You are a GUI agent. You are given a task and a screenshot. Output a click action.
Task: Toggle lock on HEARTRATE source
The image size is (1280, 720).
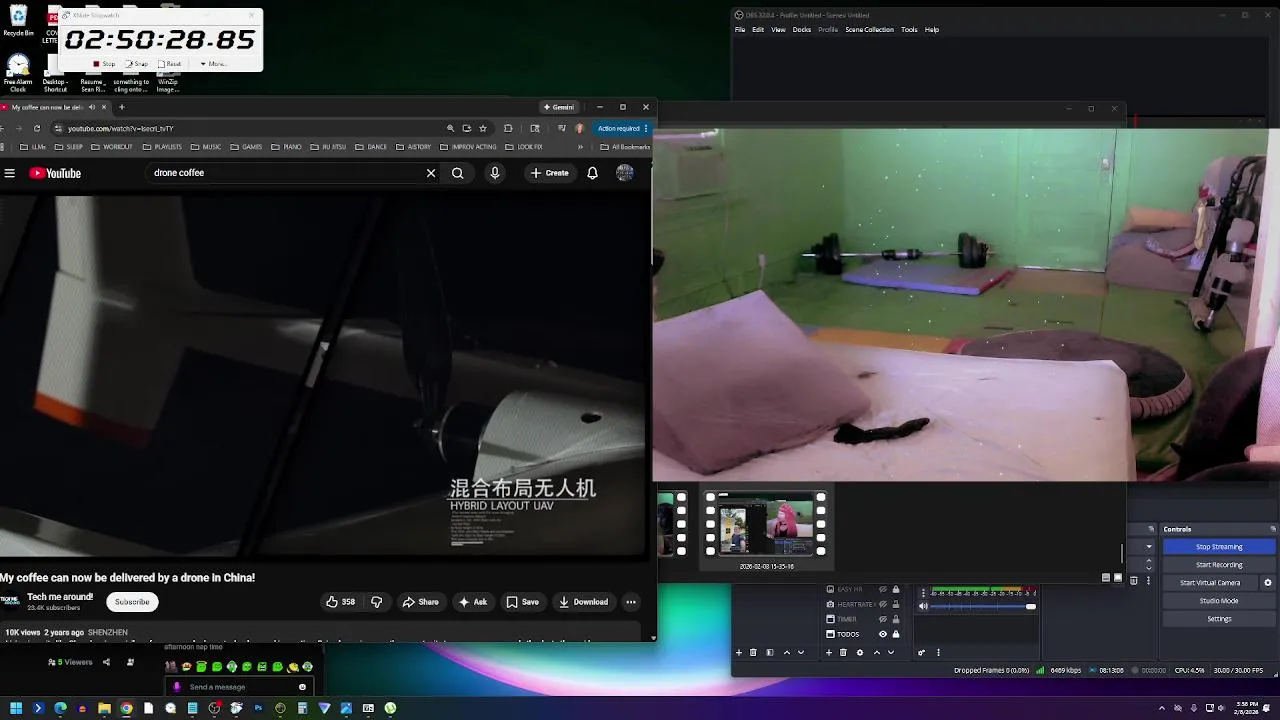(x=896, y=604)
